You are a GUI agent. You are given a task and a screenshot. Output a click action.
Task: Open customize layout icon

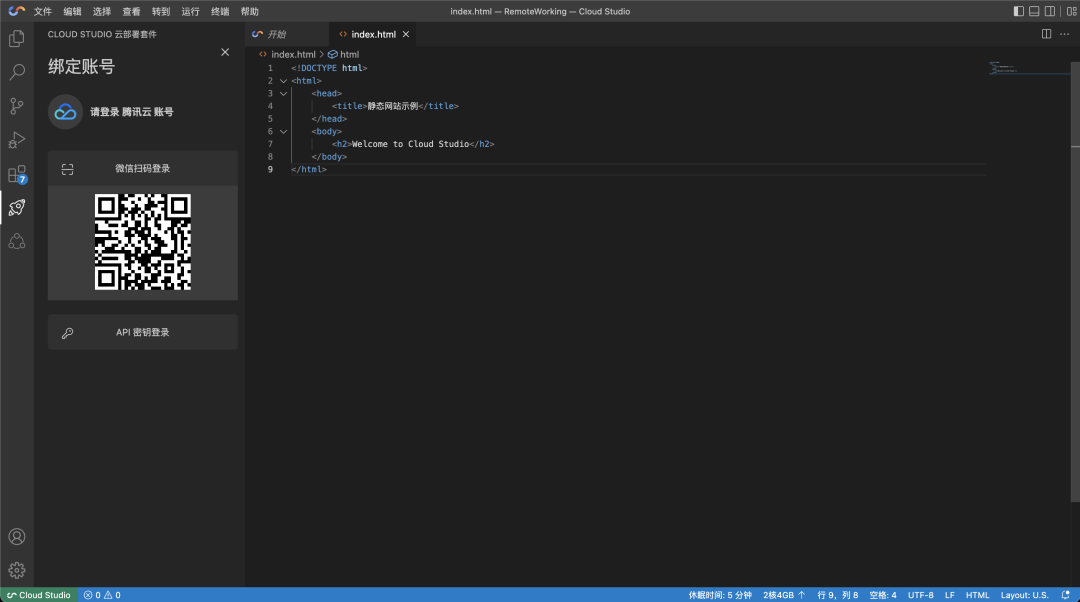click(x=1072, y=11)
